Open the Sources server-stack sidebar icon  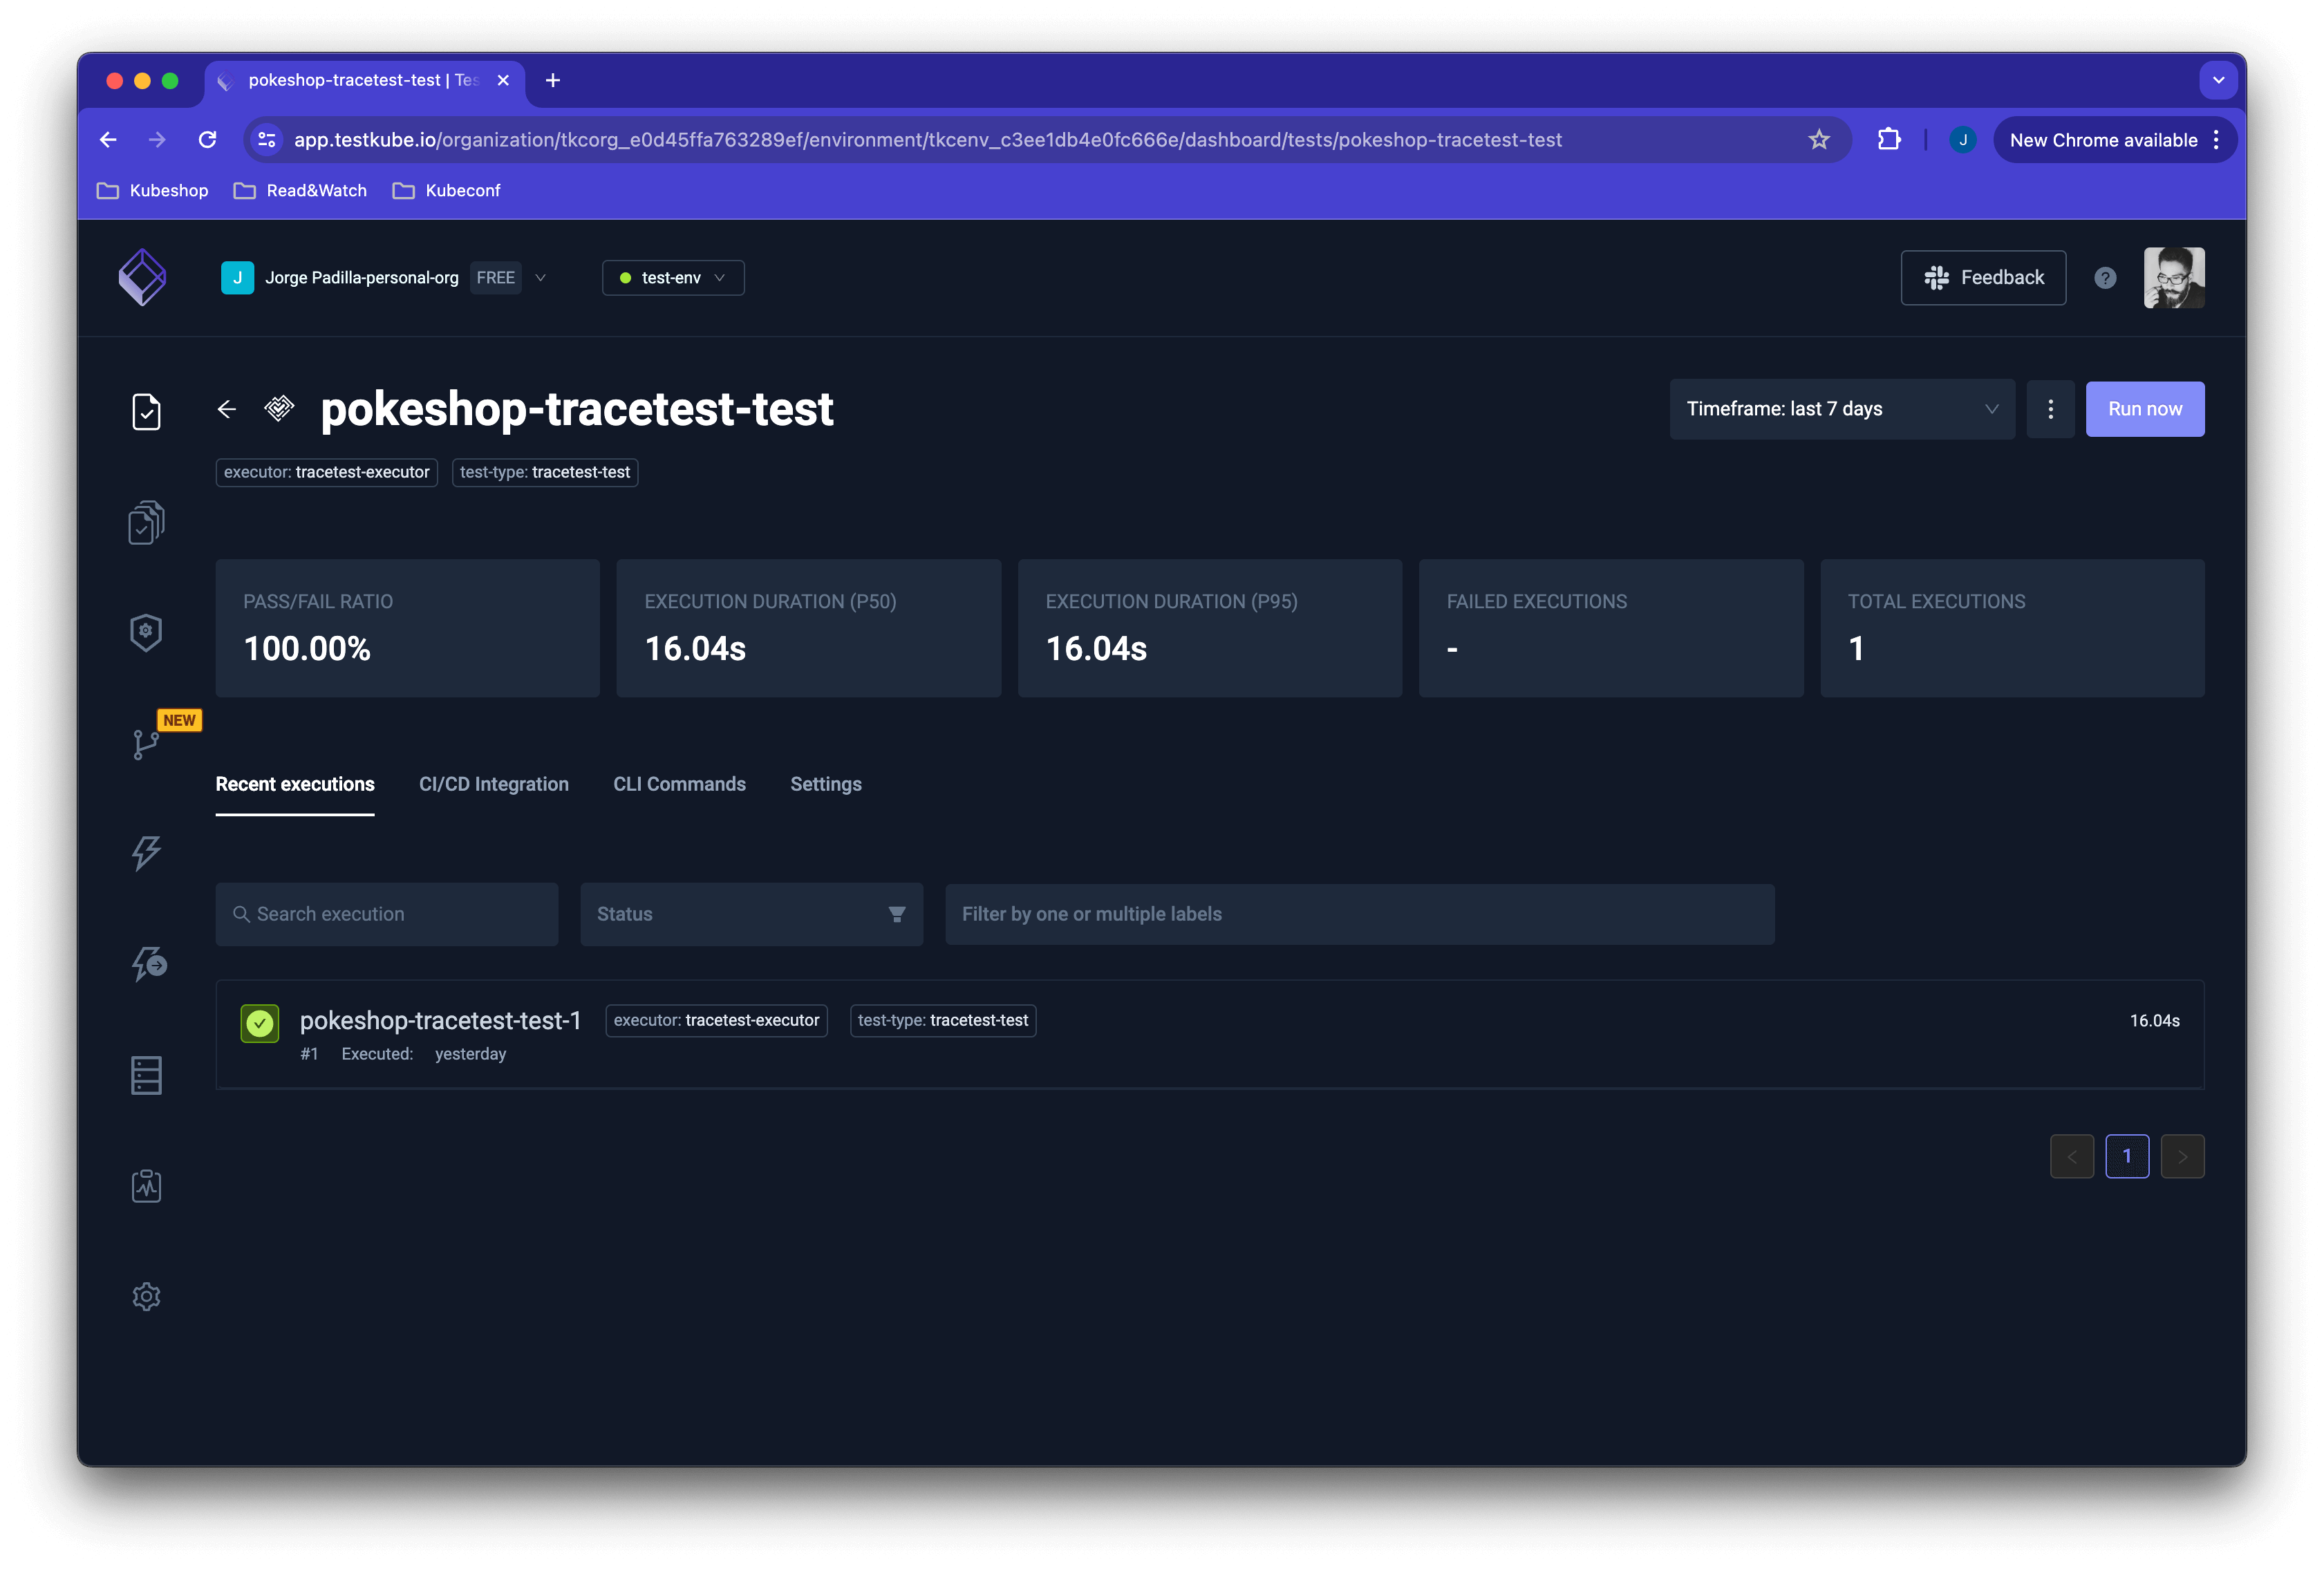tap(146, 1075)
